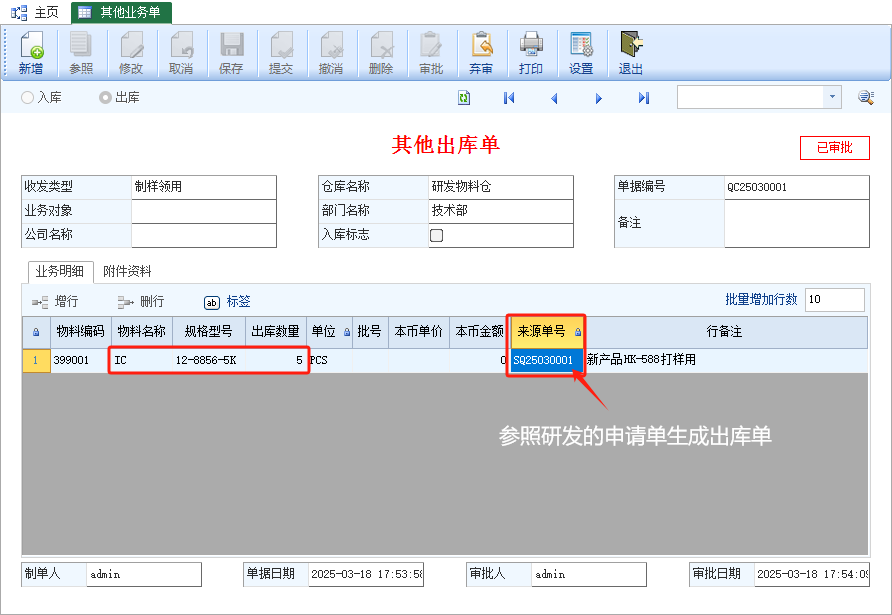The image size is (892, 615).
Task: Click the unit cell PCS
Action: click(329, 360)
